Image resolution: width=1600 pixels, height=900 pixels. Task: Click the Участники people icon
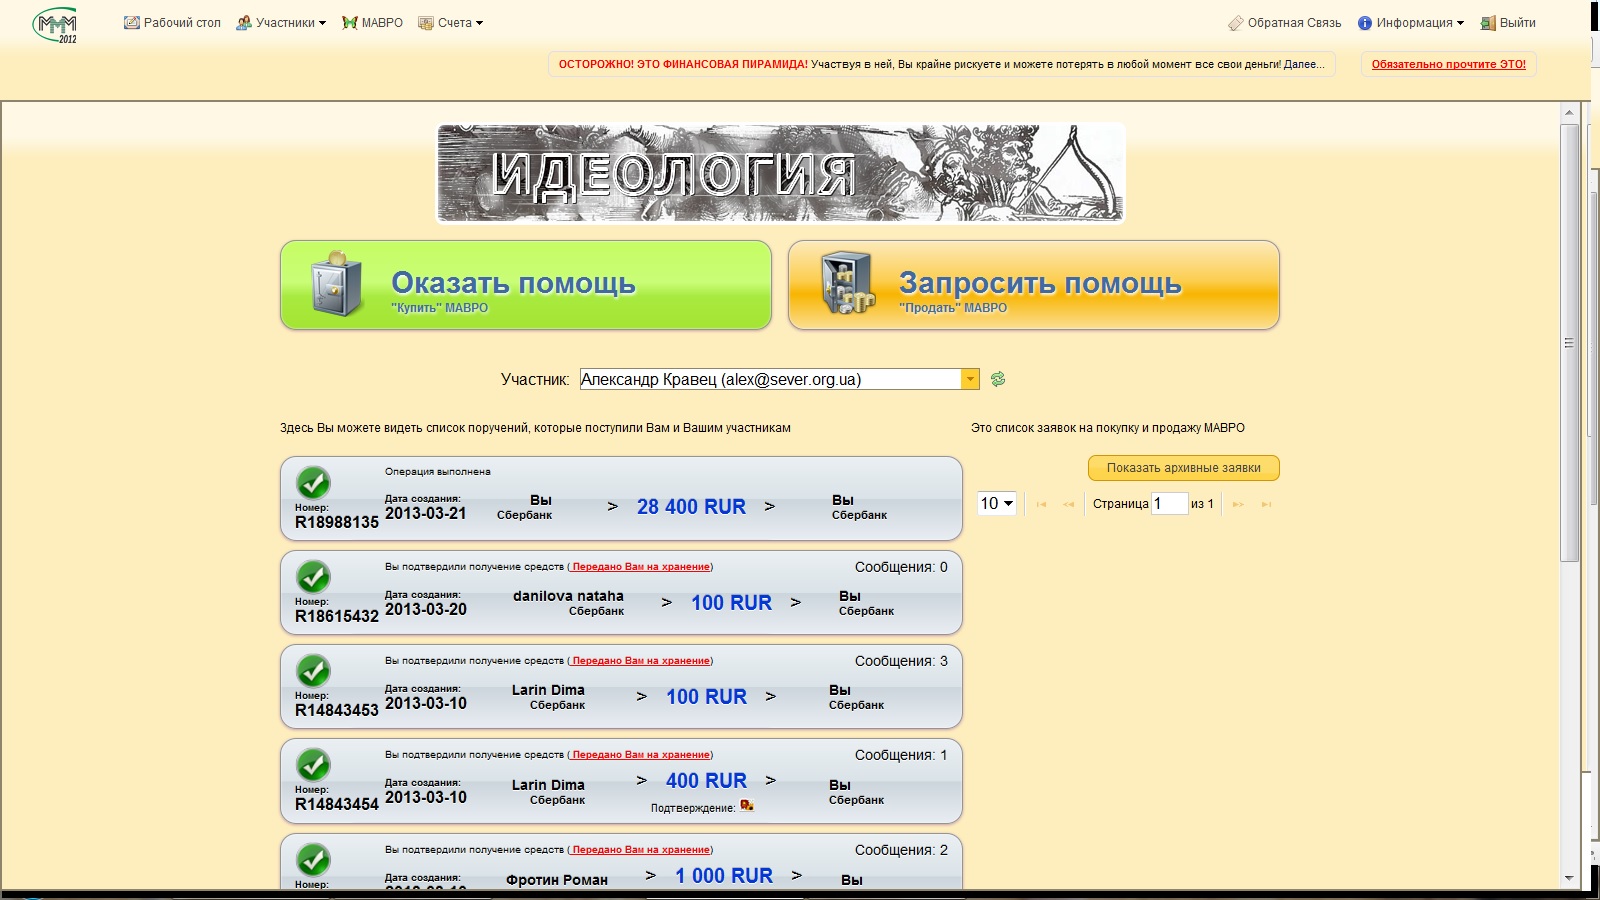click(244, 23)
